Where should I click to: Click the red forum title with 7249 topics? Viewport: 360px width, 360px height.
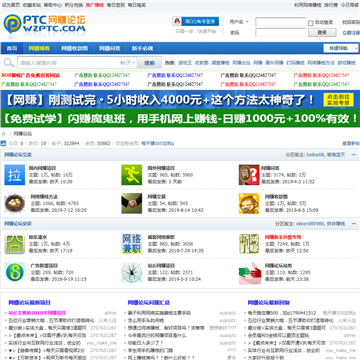click(283, 237)
